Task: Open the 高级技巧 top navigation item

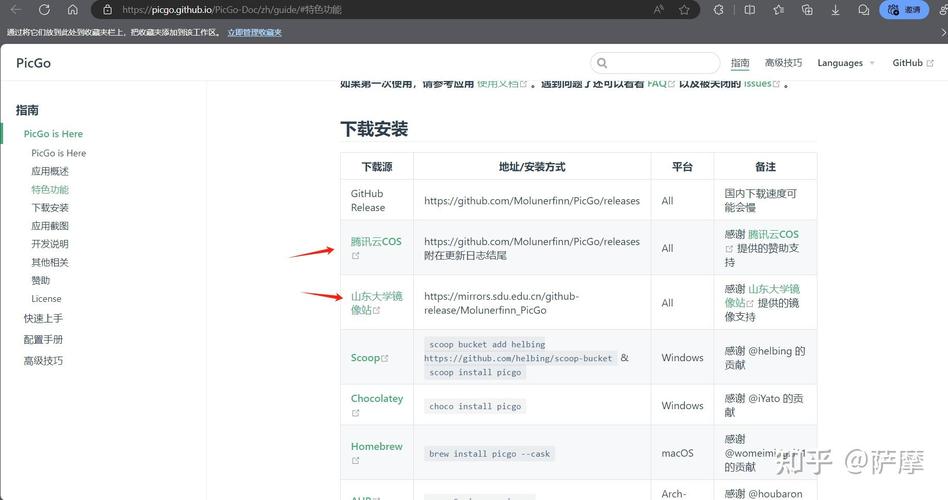Action: [x=783, y=63]
